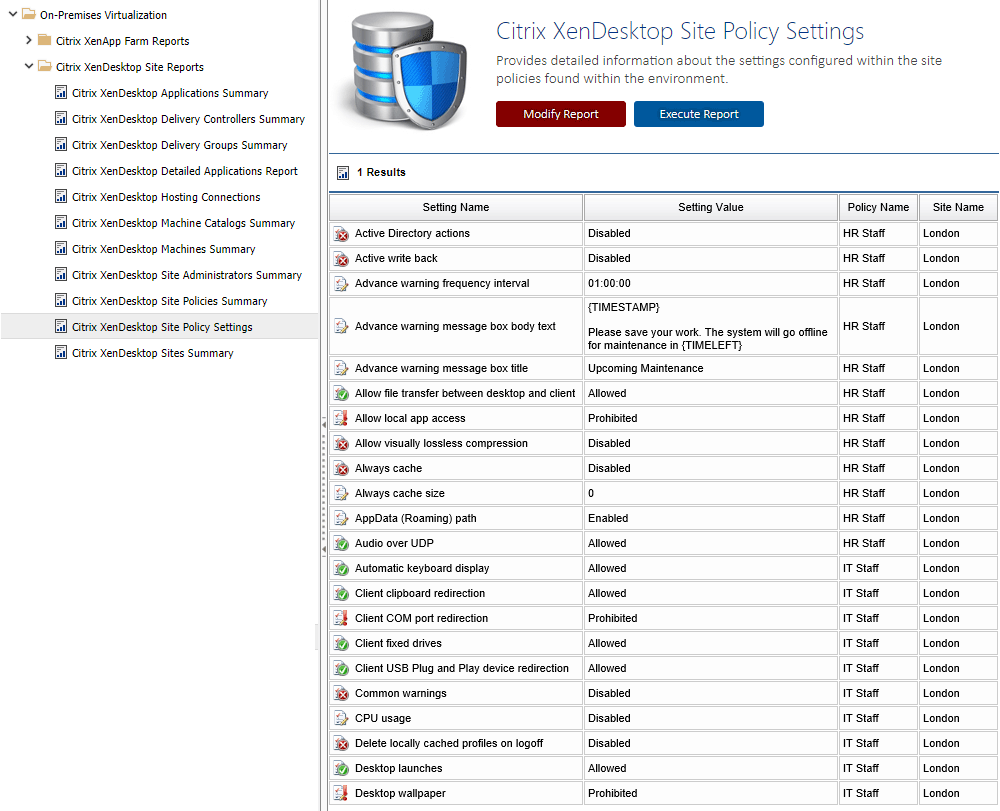Click the 1 Results label
This screenshot has height=811, width=1000.
pos(381,172)
